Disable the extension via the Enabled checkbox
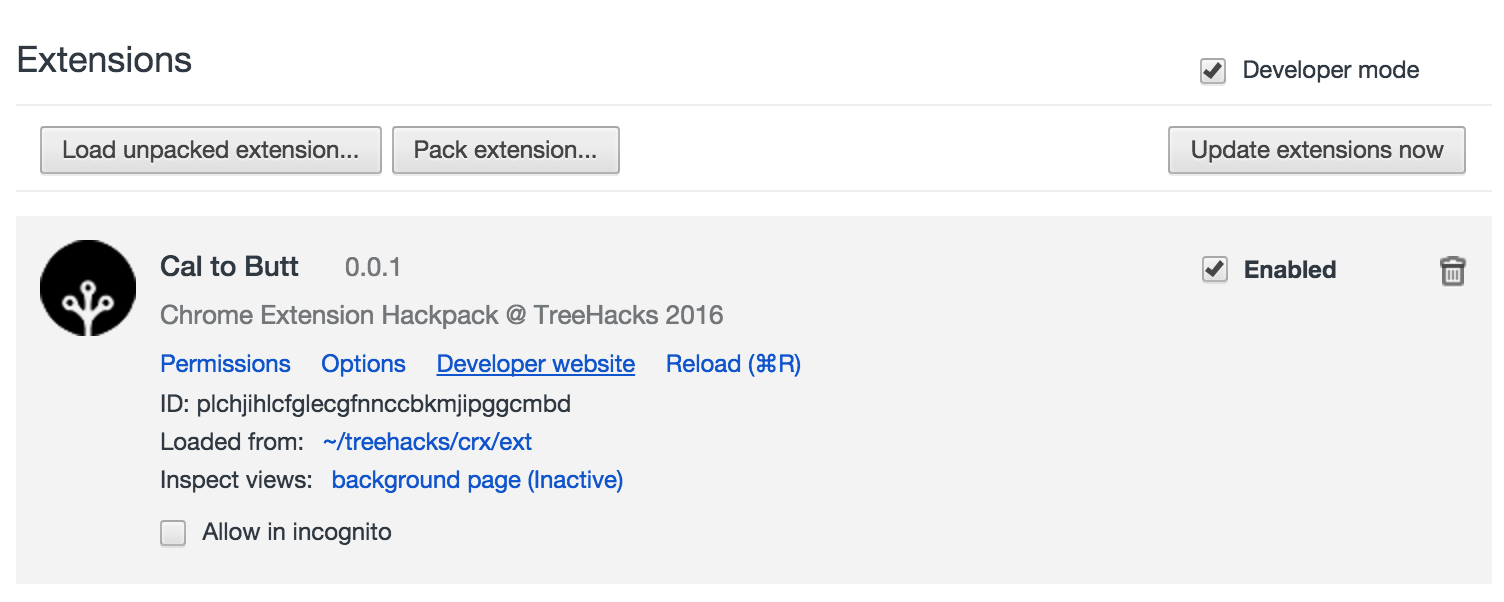The image size is (1504, 602). pos(1215,270)
